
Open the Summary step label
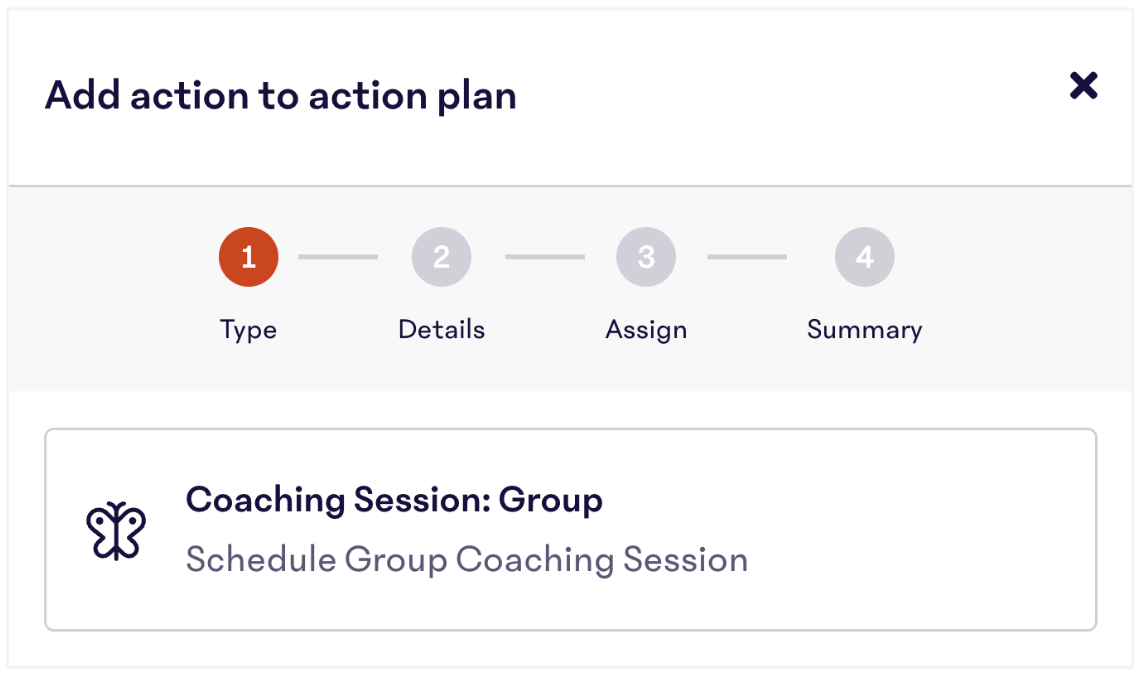point(865,330)
